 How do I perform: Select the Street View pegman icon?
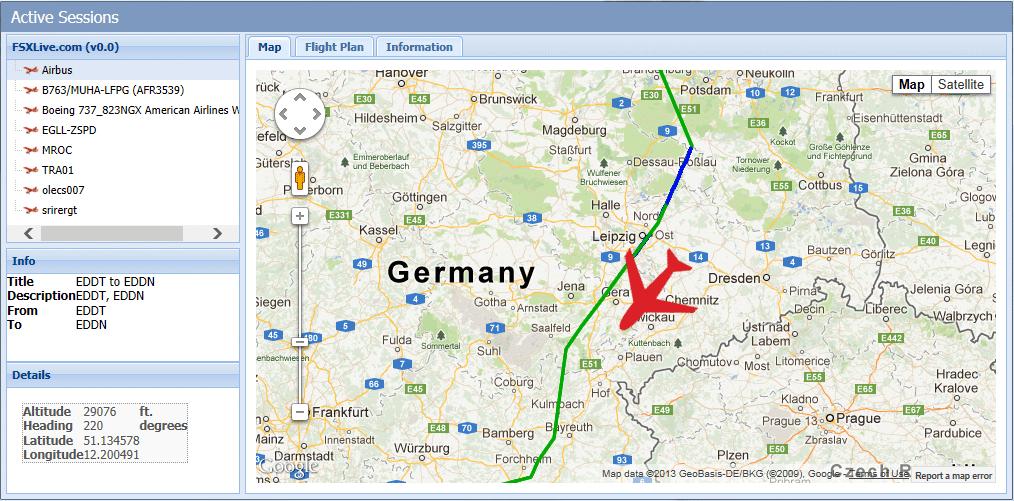tap(299, 178)
